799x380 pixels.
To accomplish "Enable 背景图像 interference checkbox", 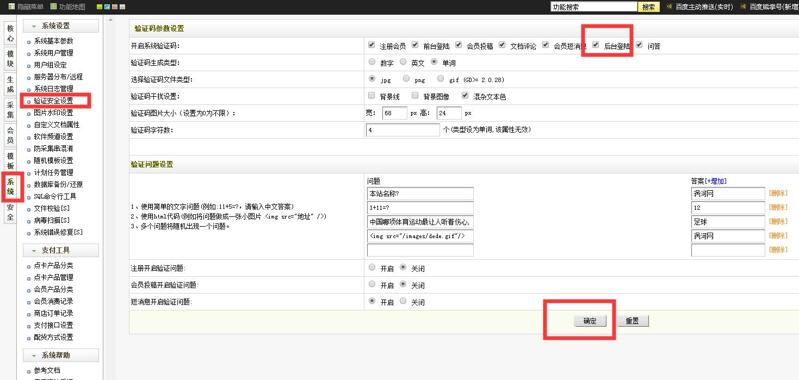I will pyautogui.click(x=415, y=96).
